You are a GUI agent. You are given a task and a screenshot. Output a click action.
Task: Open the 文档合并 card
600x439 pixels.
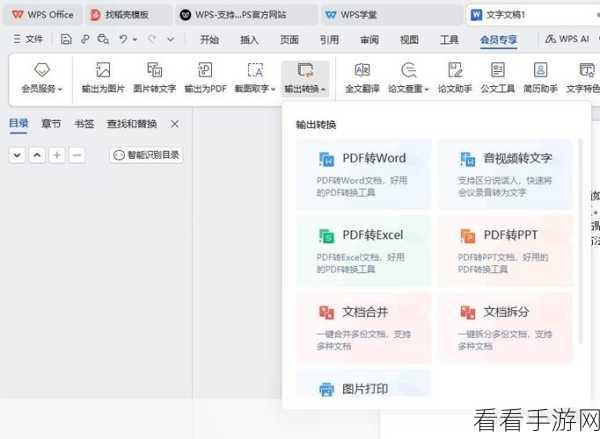tap(364, 328)
